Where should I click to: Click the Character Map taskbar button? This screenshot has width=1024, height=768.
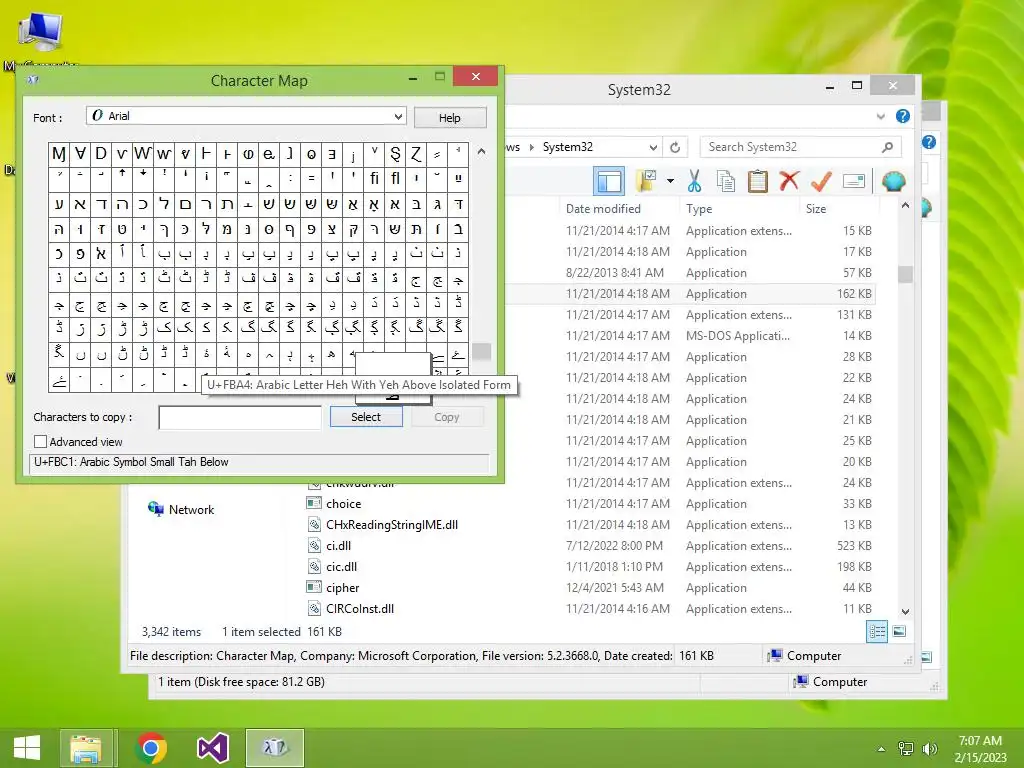coord(275,748)
